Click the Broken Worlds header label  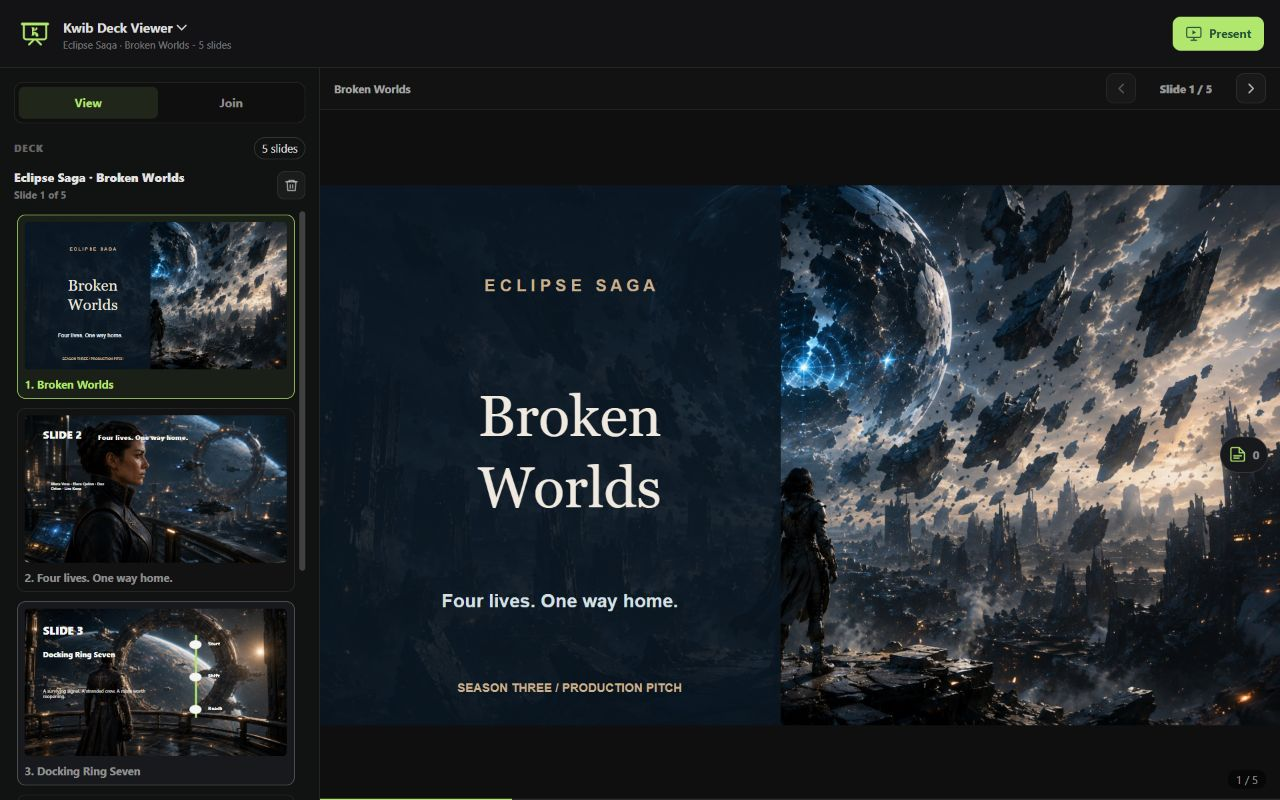[372, 89]
